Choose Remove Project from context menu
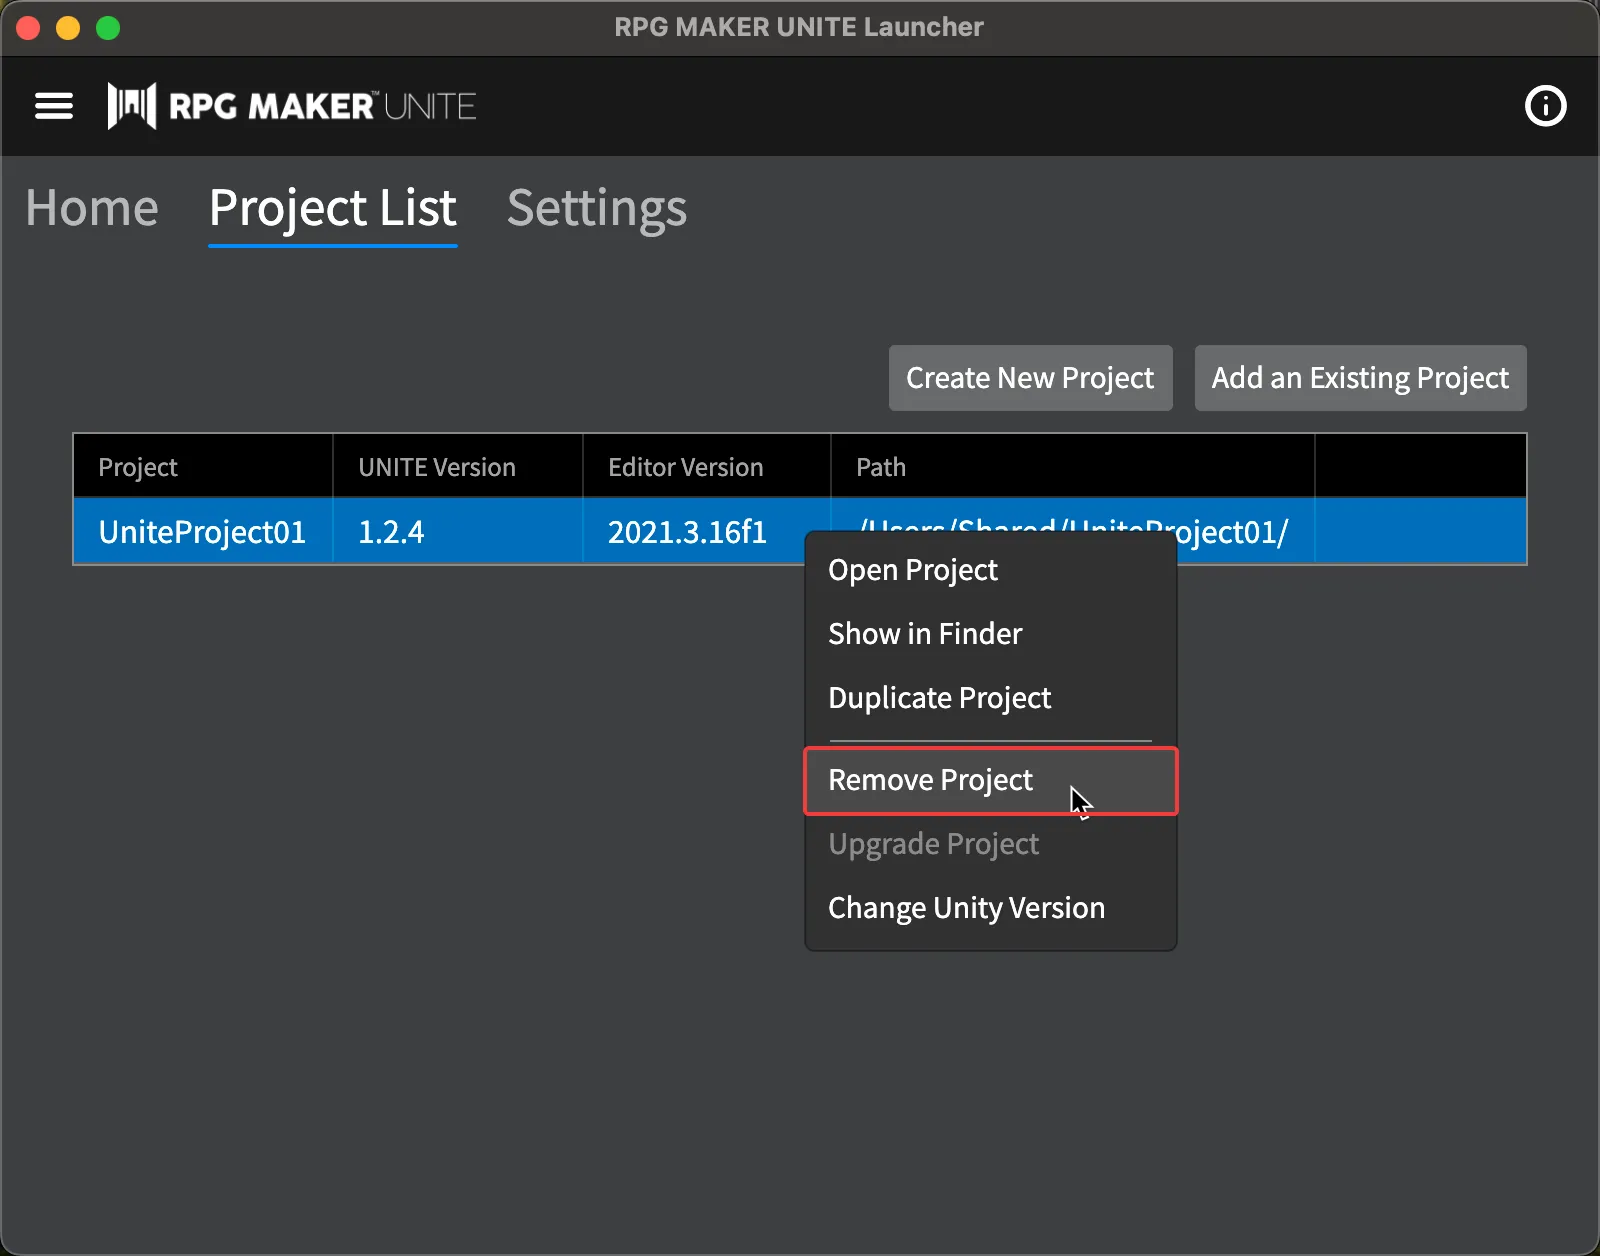Image resolution: width=1600 pixels, height=1256 pixels. pyautogui.click(x=930, y=780)
